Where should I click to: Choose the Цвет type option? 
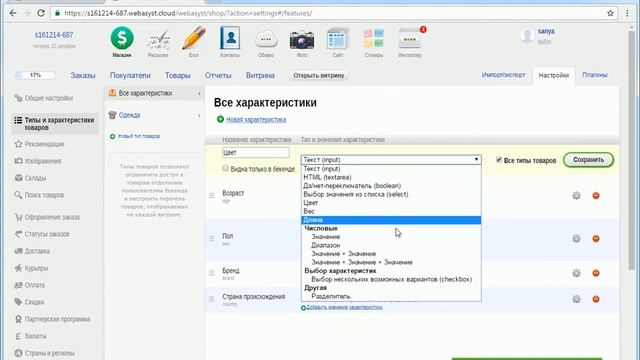tap(391, 202)
